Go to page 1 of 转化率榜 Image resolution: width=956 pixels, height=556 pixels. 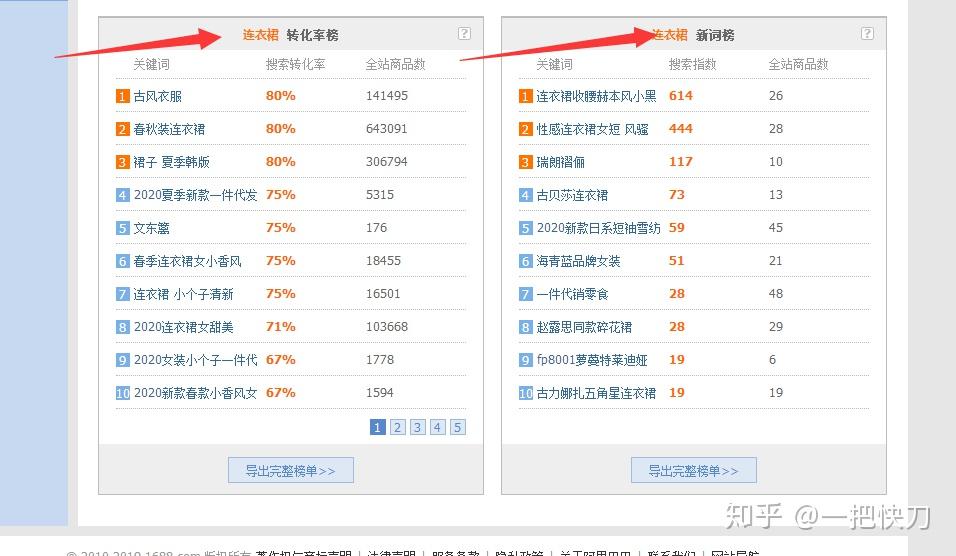click(377, 427)
